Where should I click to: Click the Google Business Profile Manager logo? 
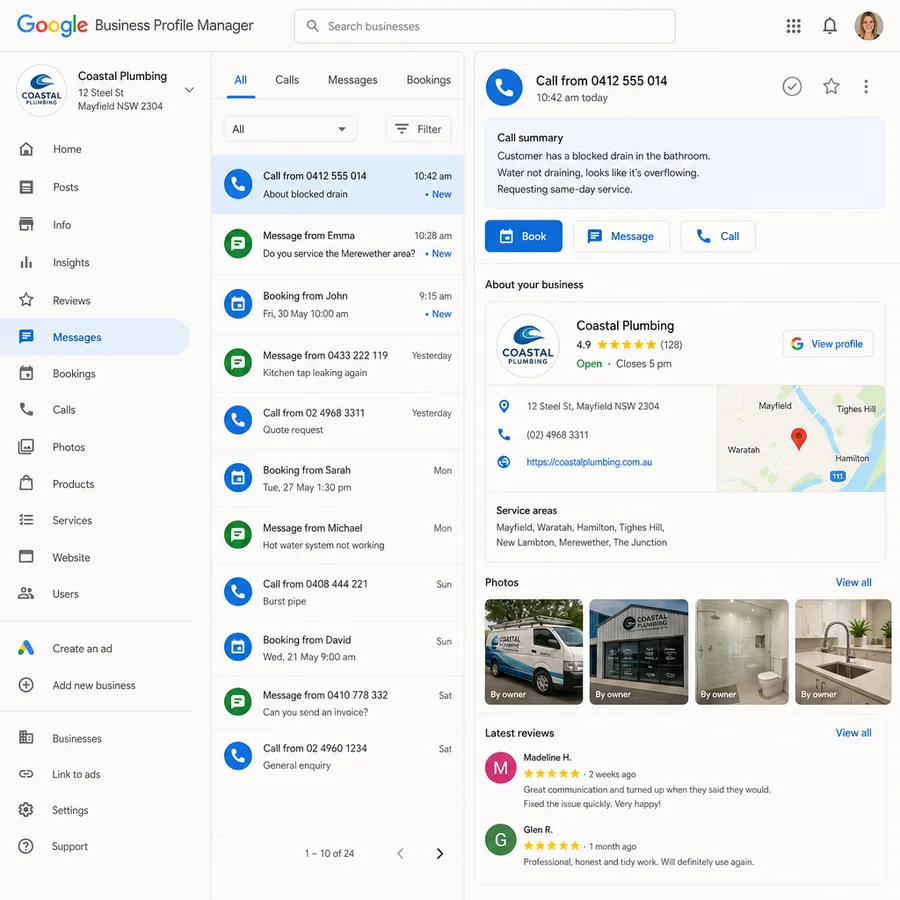coord(135,25)
